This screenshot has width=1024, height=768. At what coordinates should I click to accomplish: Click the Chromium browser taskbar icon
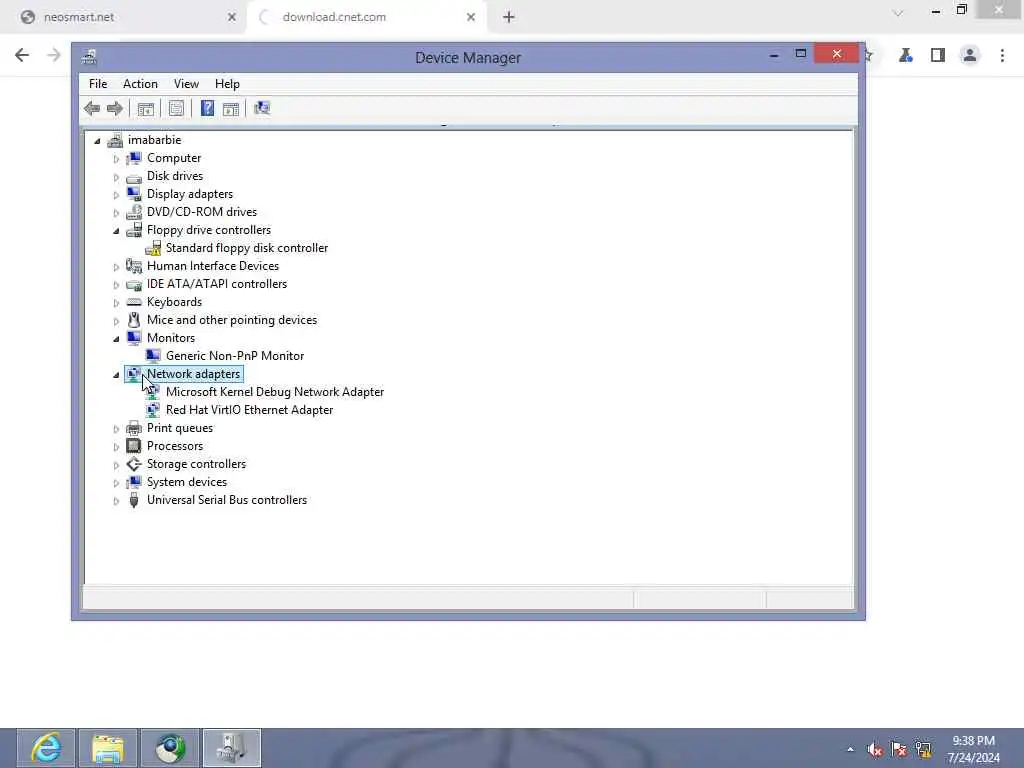[x=170, y=748]
